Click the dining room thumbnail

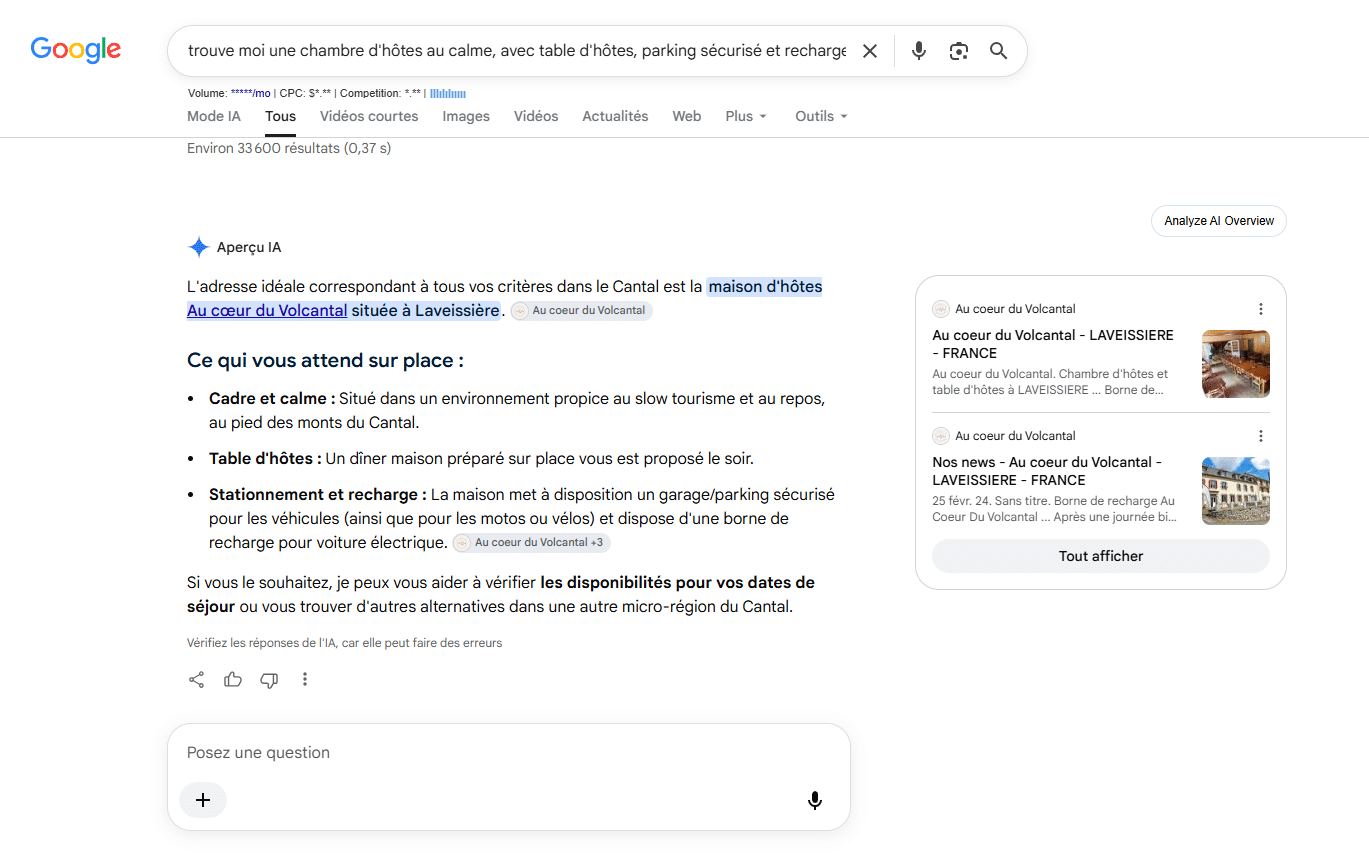[1236, 364]
